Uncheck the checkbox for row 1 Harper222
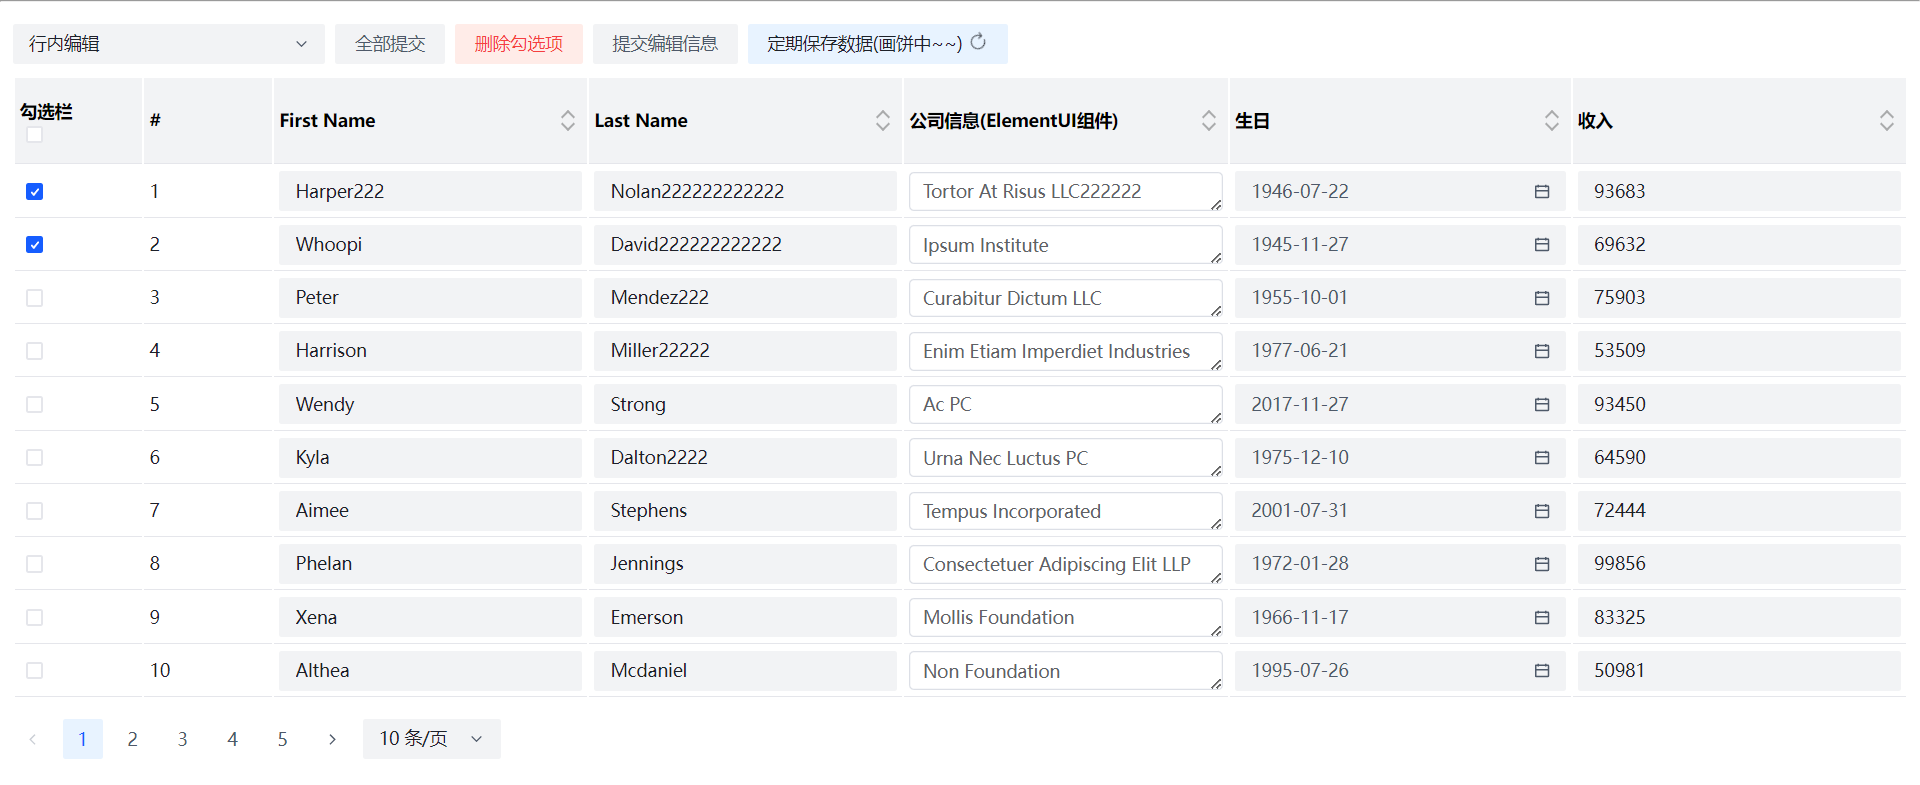The width and height of the screenshot is (1920, 785). [35, 191]
